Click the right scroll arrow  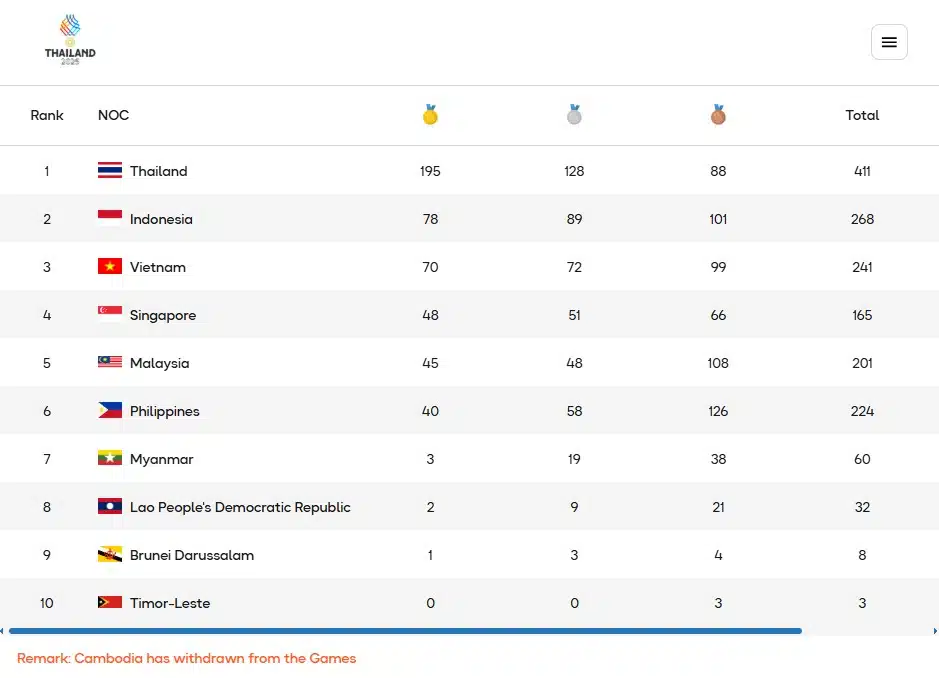(x=934, y=631)
